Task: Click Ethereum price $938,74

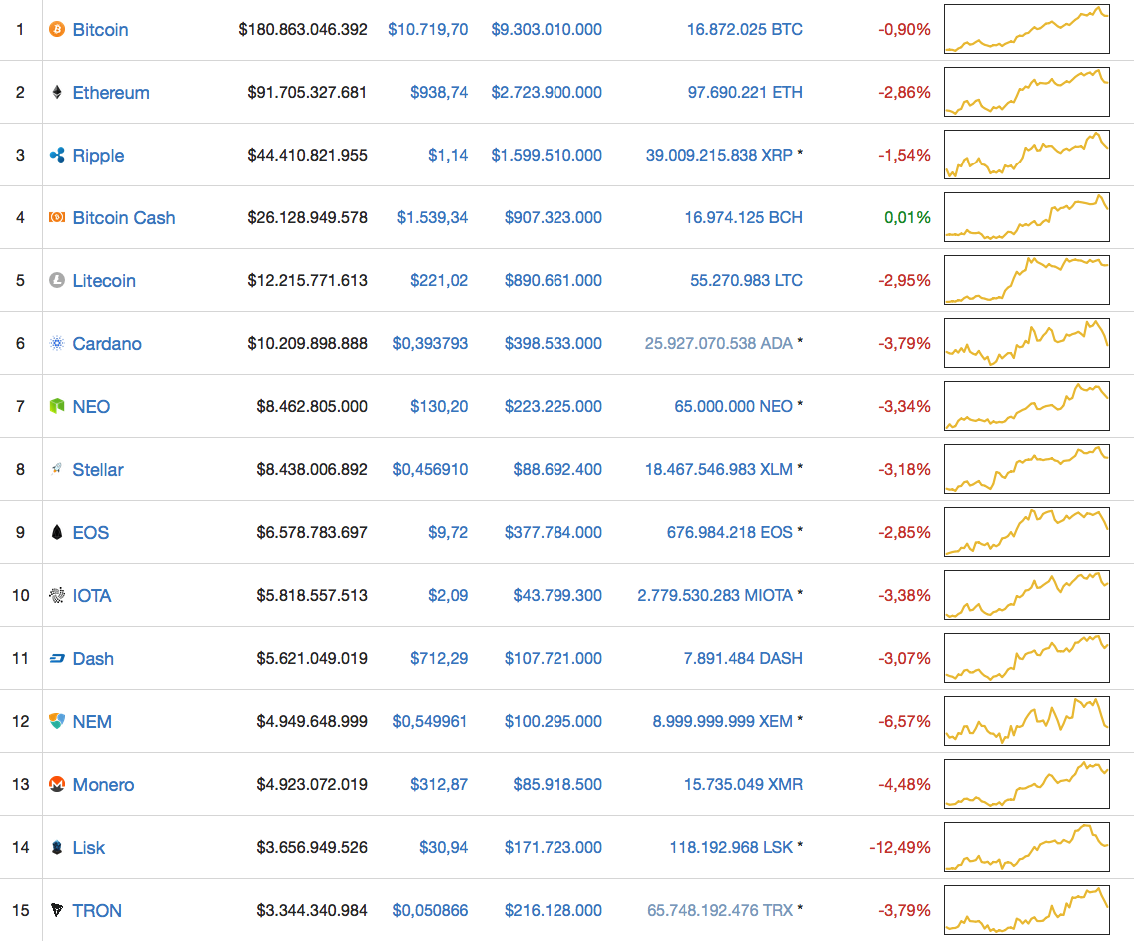Action: click(439, 93)
